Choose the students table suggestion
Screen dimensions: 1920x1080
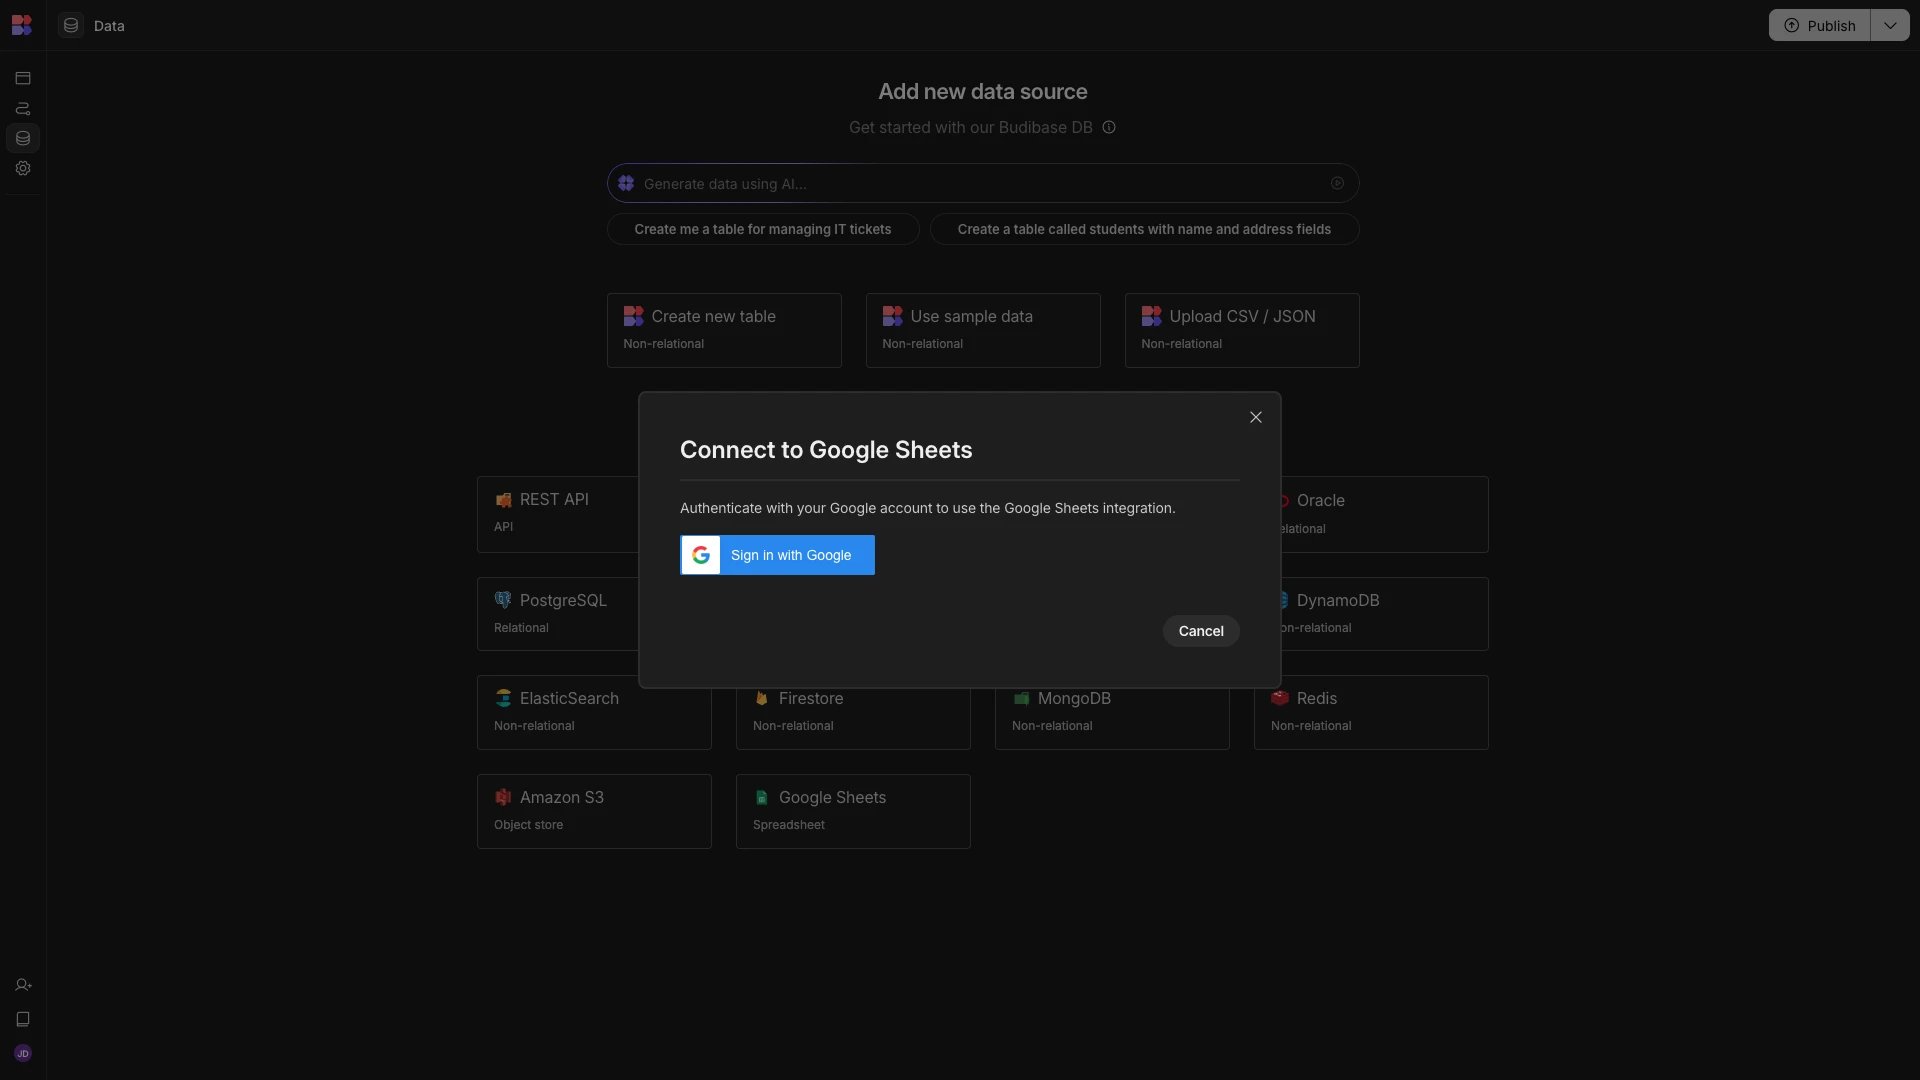point(1144,229)
